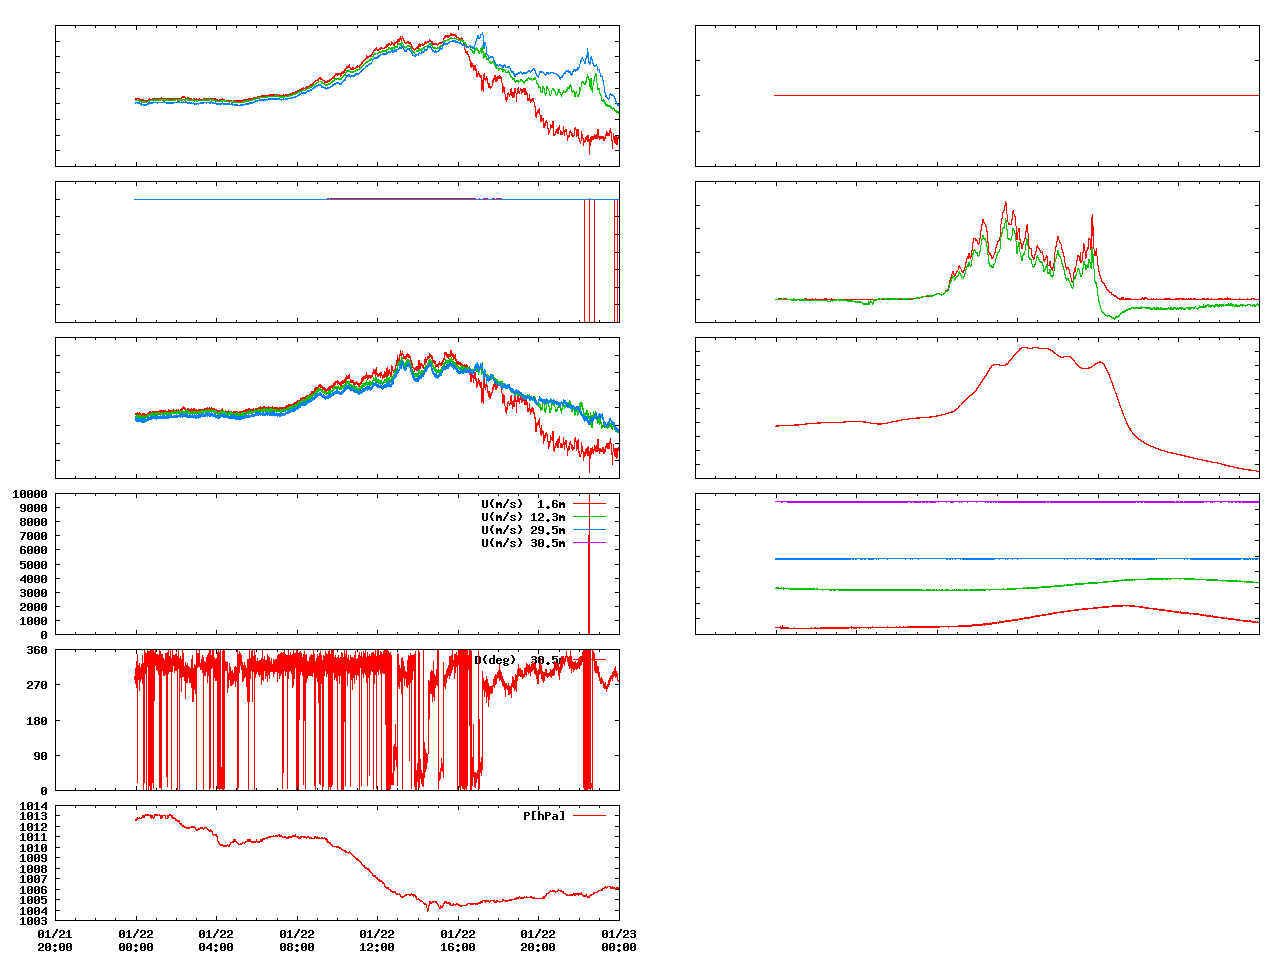Click the 10000 y-axis tick label
This screenshot has width=1280, height=960.
(28, 494)
